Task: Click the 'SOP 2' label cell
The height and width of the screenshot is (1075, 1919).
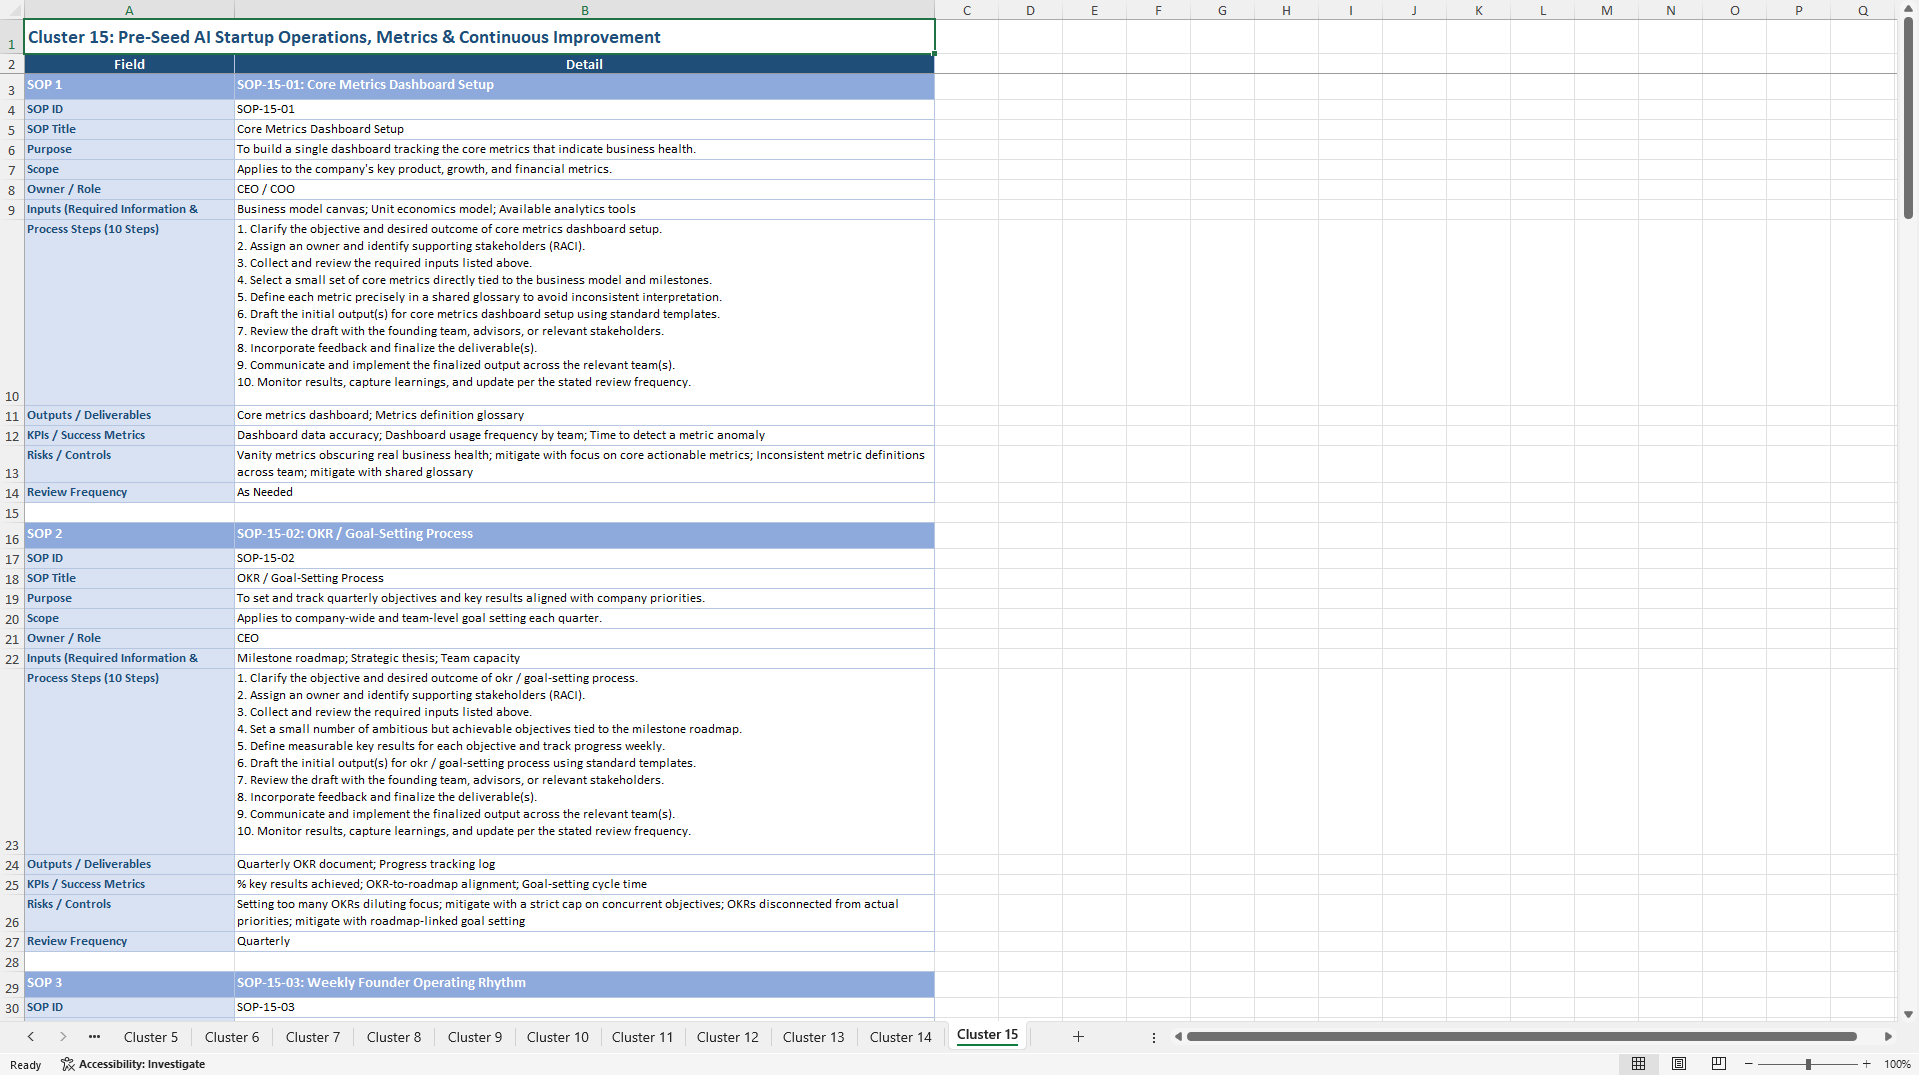Action: pyautogui.click(x=129, y=535)
